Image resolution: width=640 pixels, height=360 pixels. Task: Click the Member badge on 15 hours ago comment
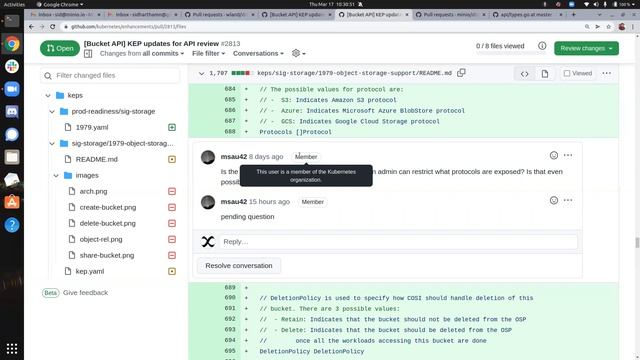coord(313,202)
